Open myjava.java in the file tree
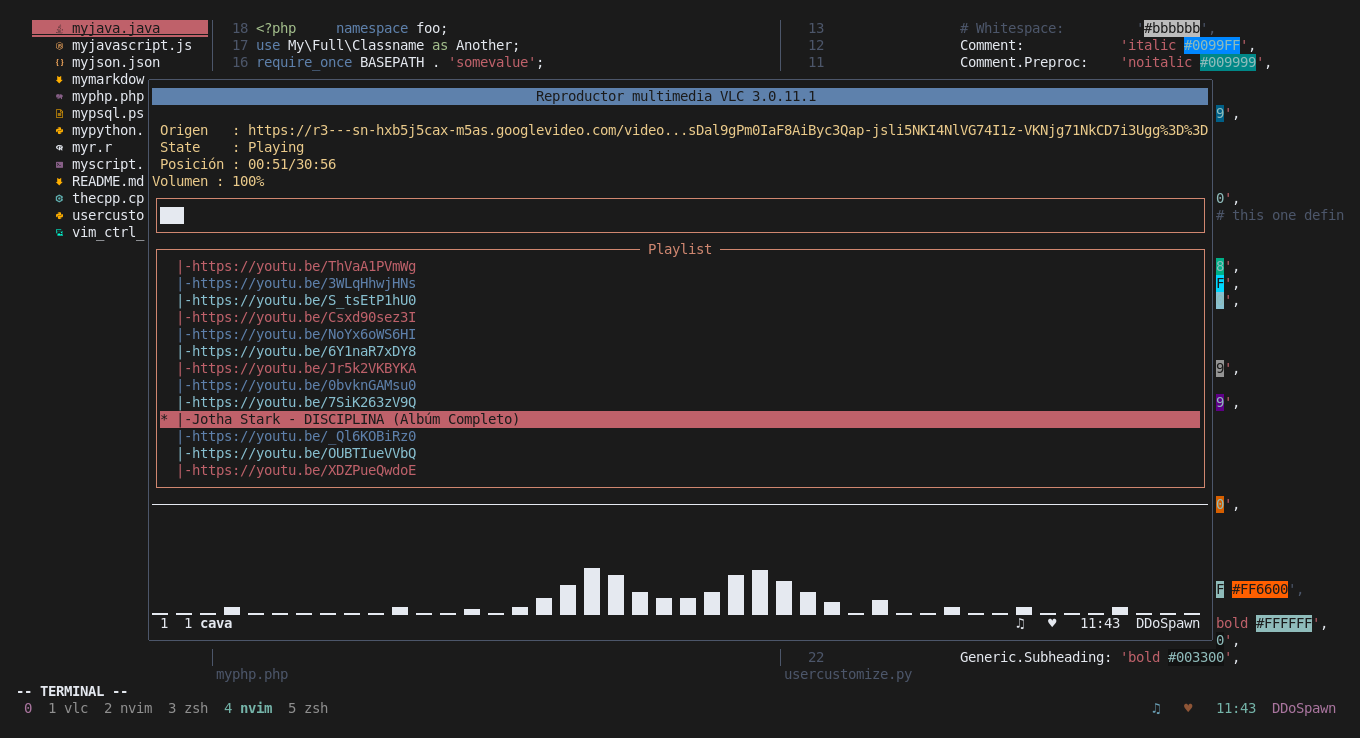This screenshot has height=738, width=1360. [116, 28]
